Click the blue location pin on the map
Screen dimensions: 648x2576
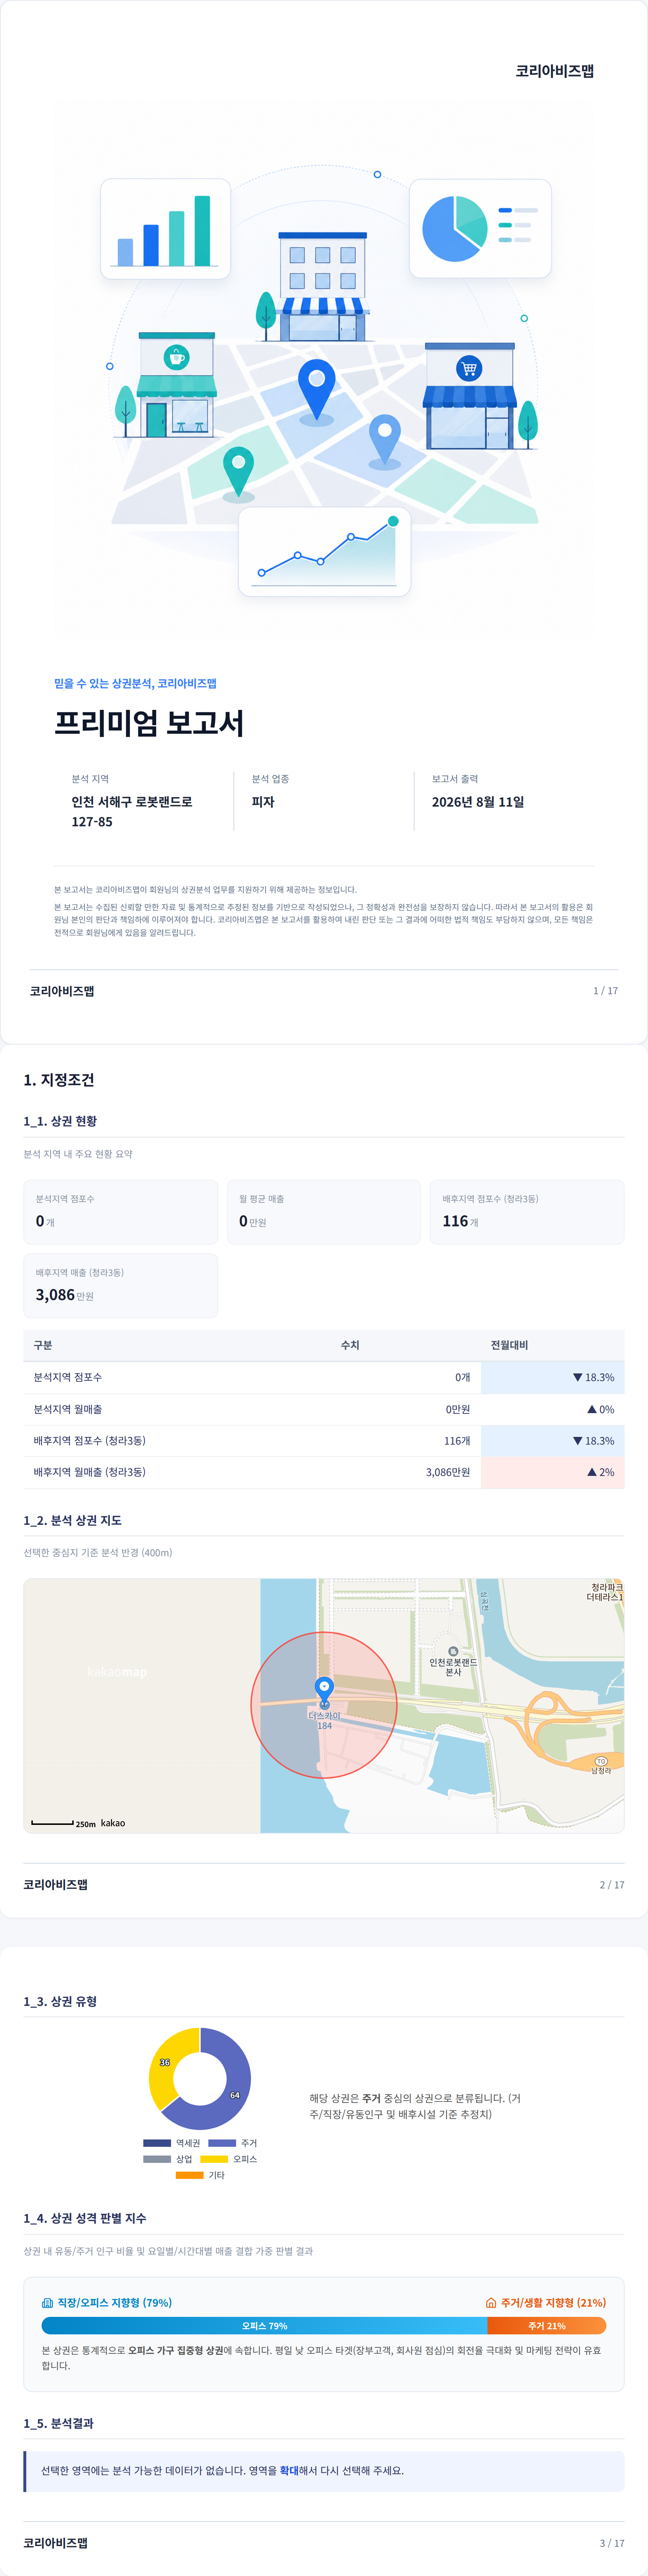(x=324, y=1689)
